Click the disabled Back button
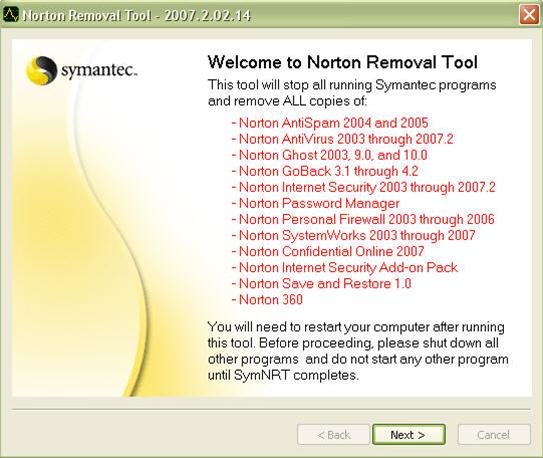 (x=334, y=434)
